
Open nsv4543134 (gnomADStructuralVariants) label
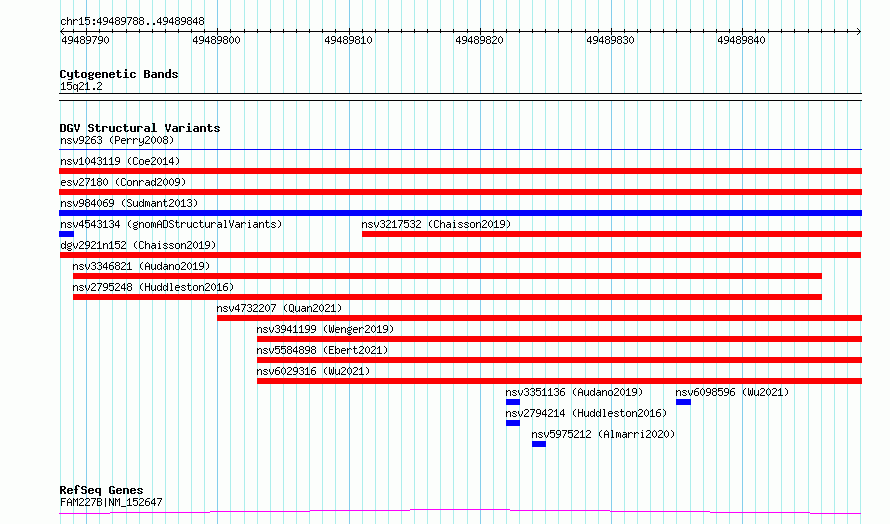(171, 224)
